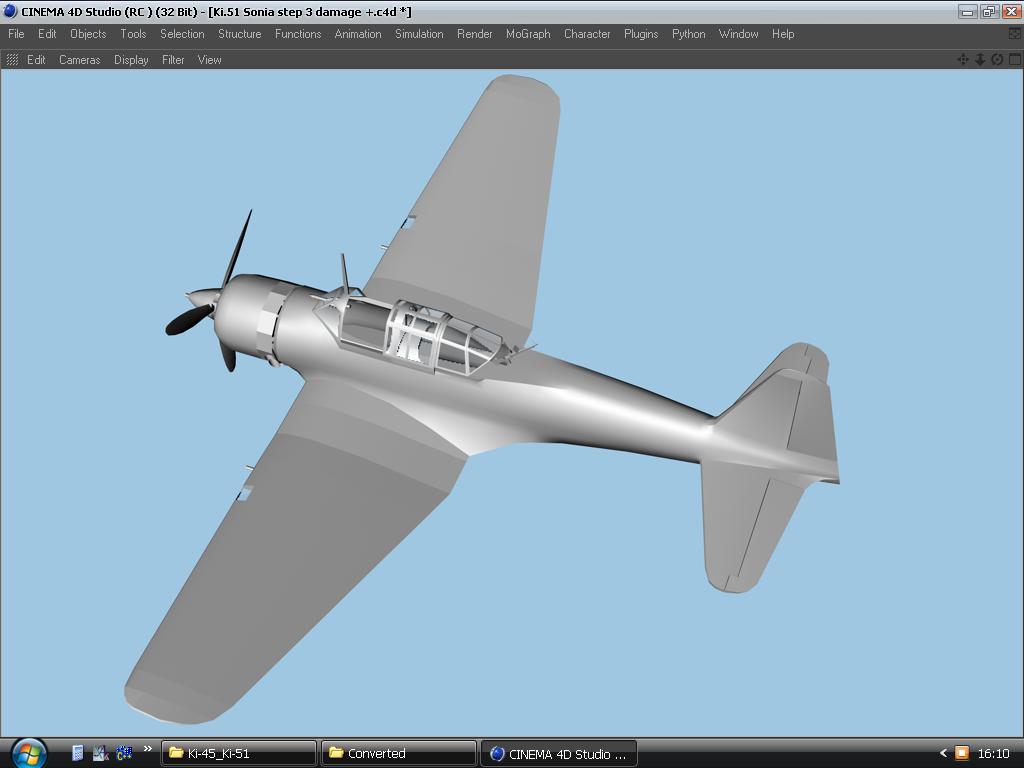The height and width of the screenshot is (768, 1024).
Task: Open the Windows Start menu
Action: (27, 752)
